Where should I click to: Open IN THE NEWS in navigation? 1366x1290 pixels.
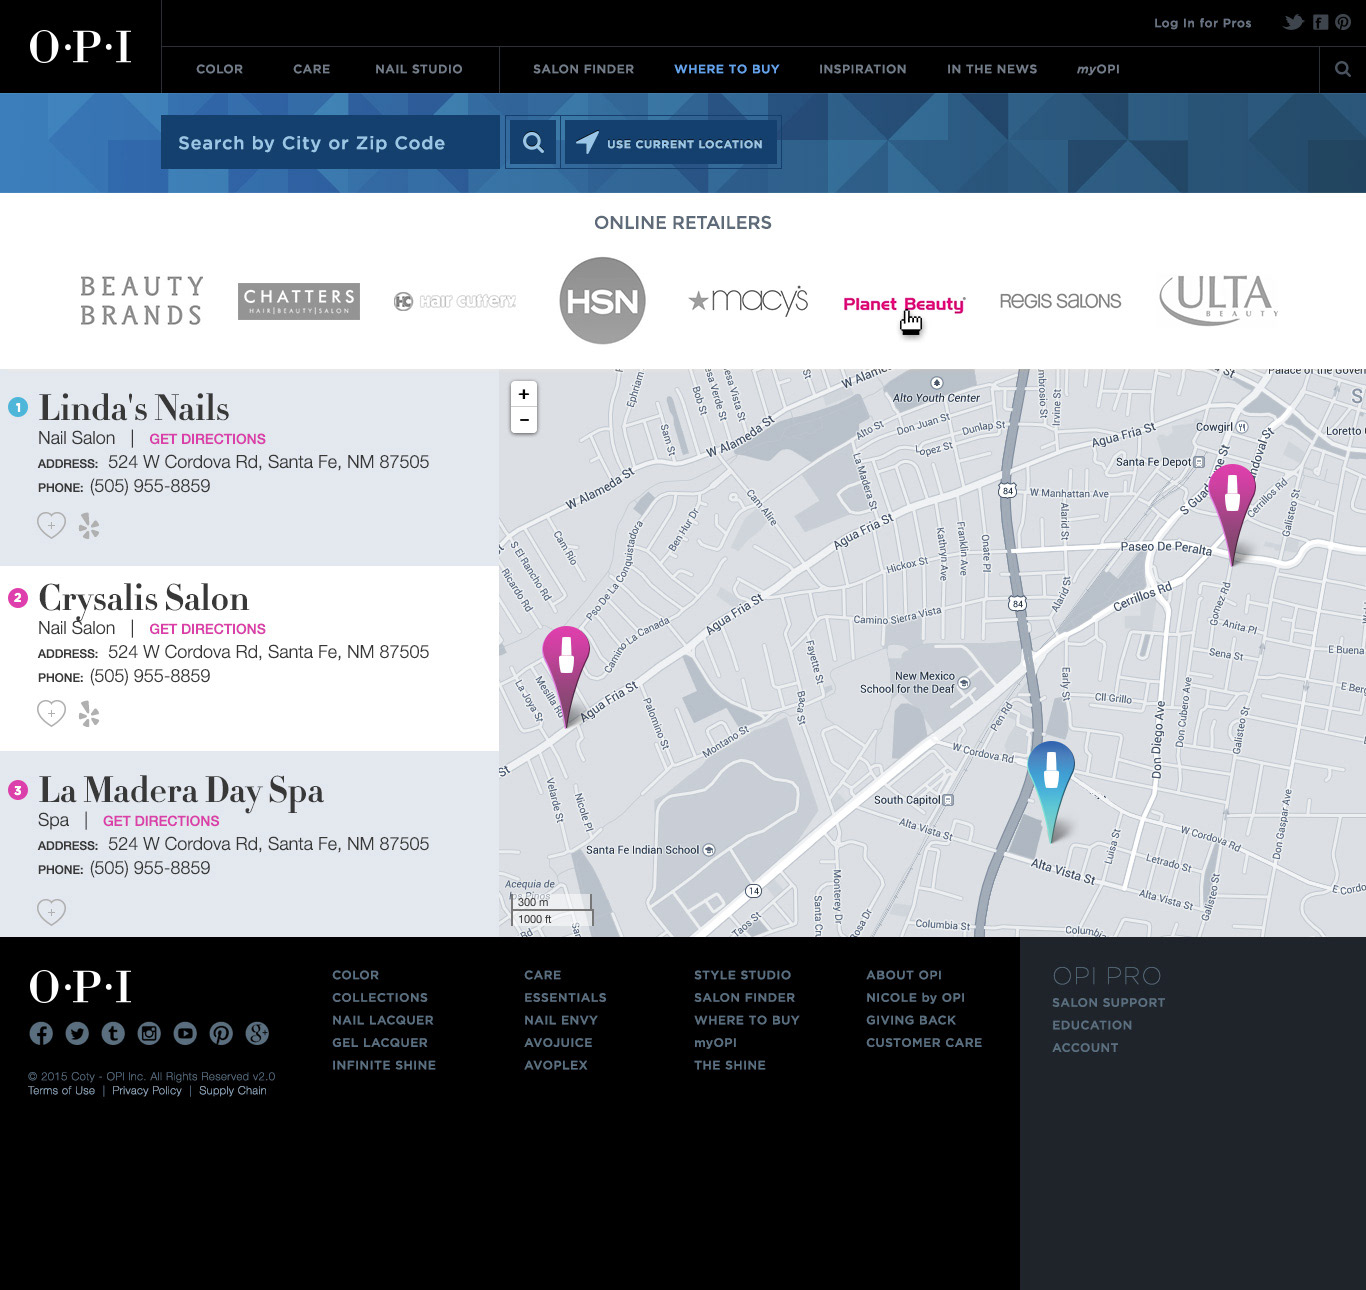(992, 69)
